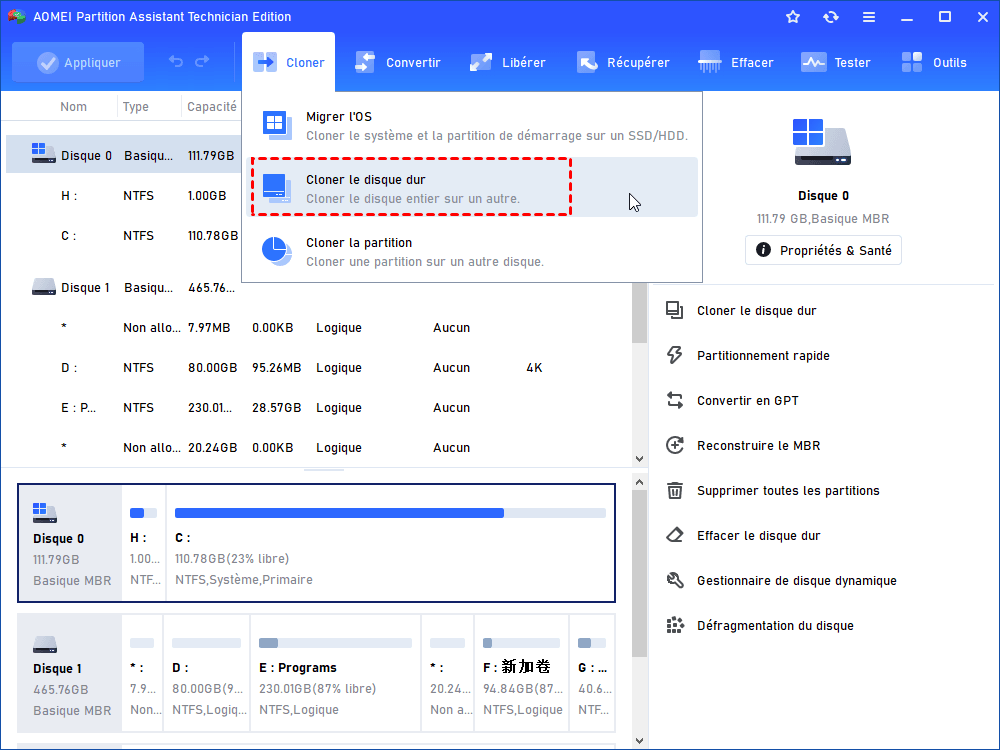1000x750 pixels.
Task: Click the lightning Partitionnement rapide icon
Action: [x=675, y=355]
